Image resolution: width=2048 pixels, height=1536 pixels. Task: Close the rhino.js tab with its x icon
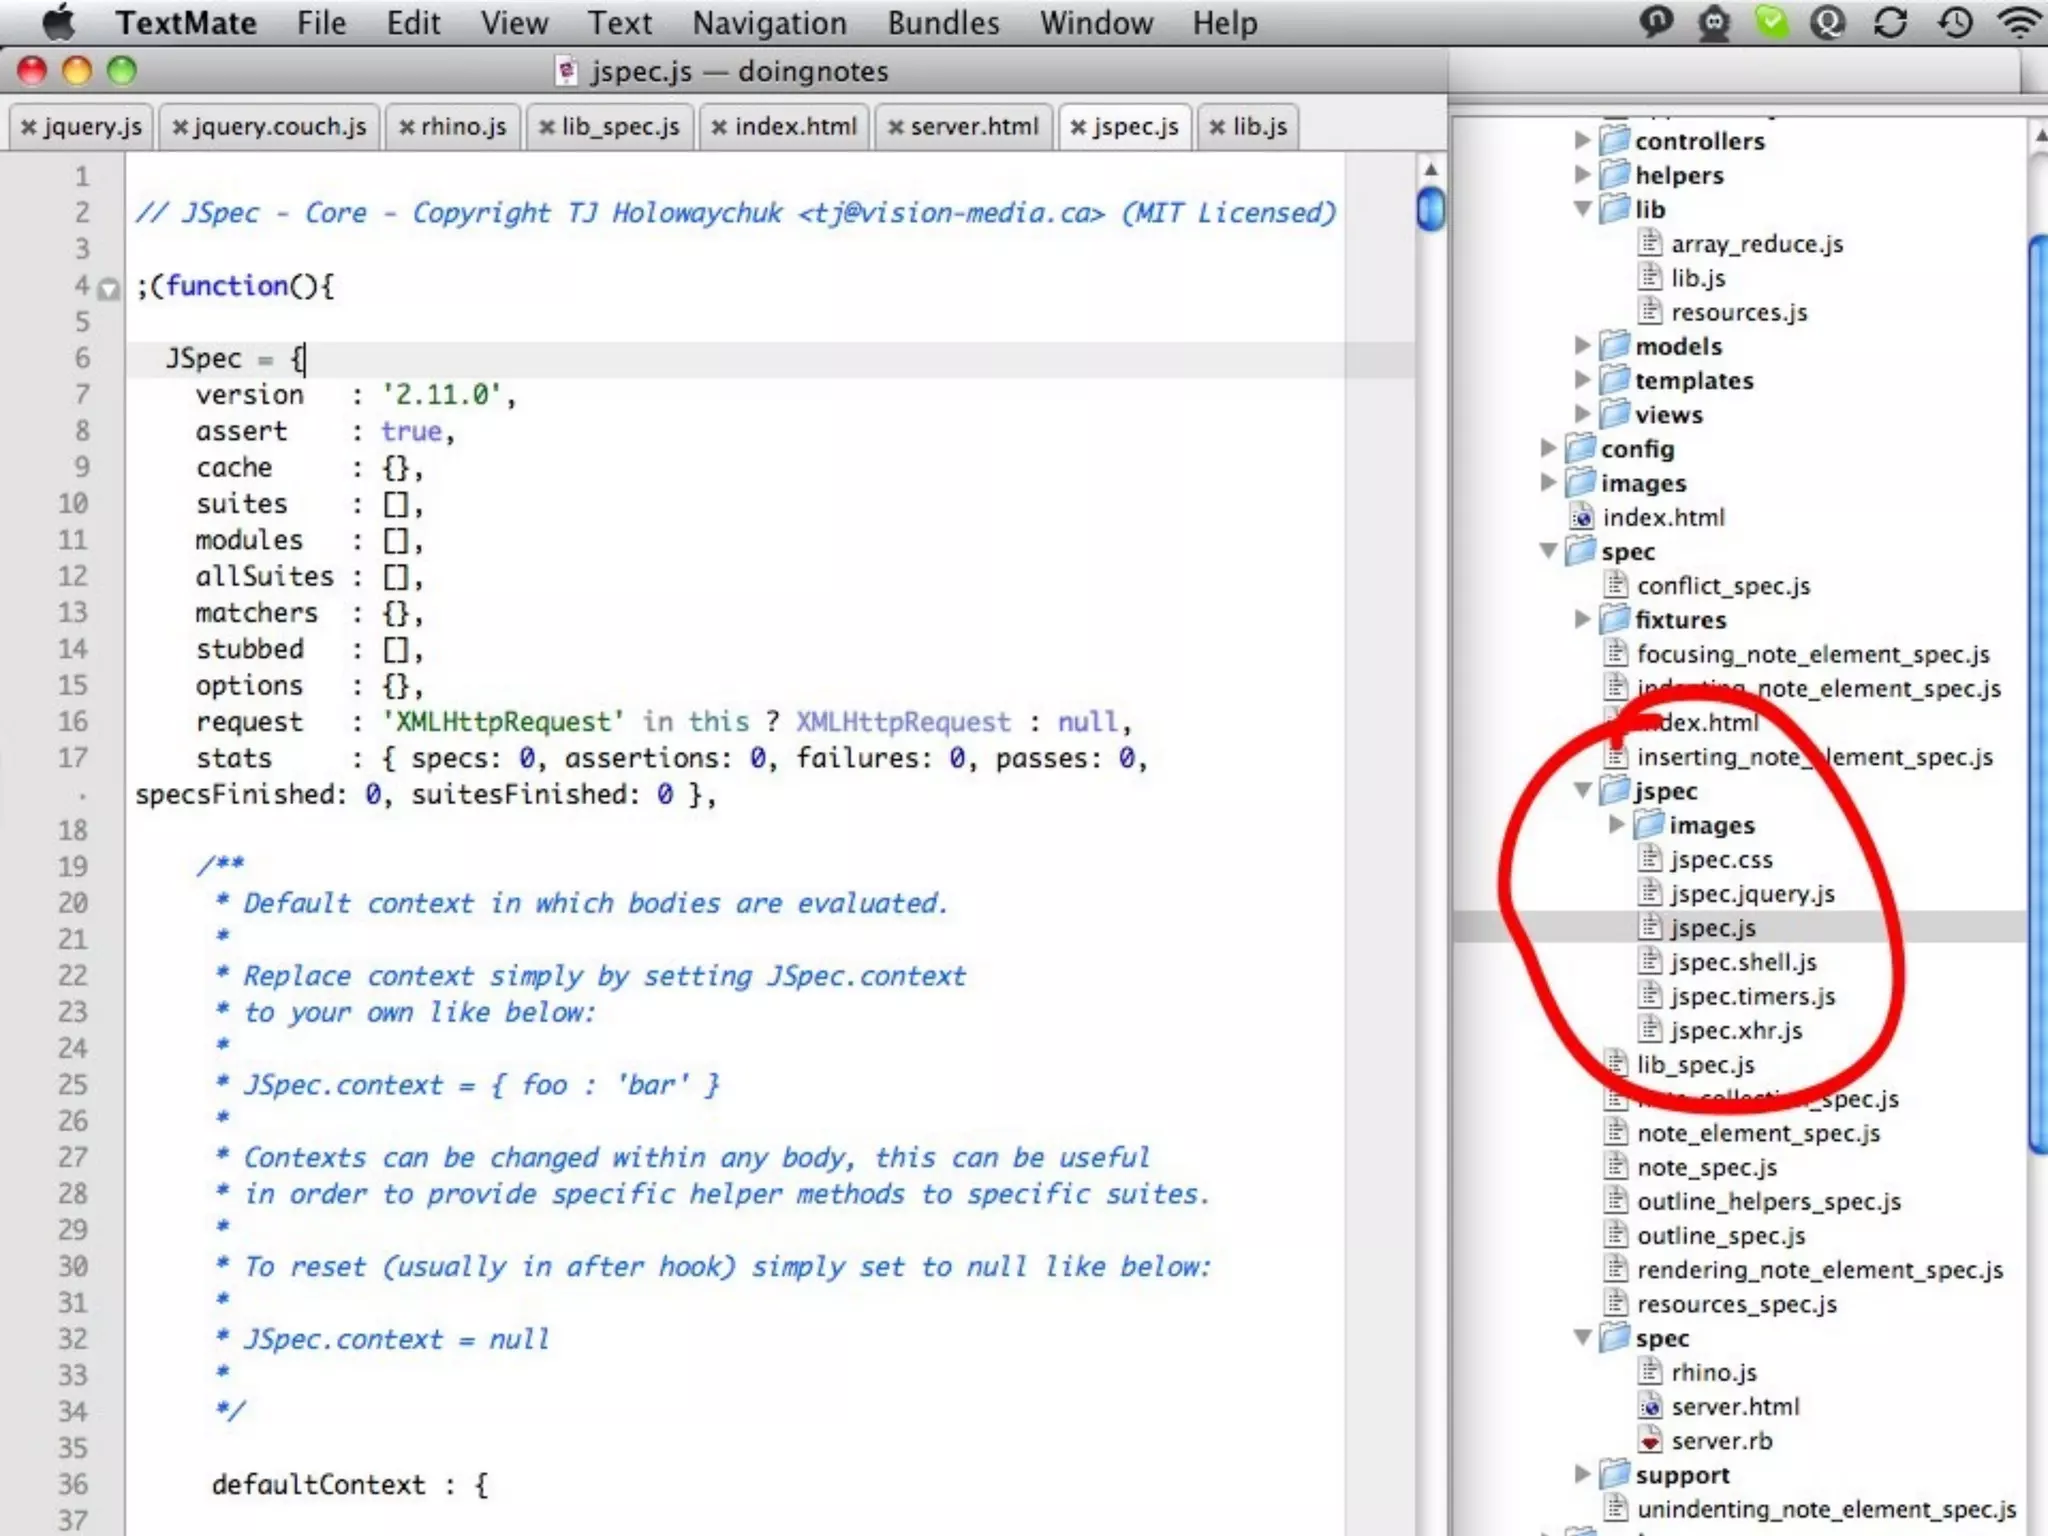(x=406, y=127)
